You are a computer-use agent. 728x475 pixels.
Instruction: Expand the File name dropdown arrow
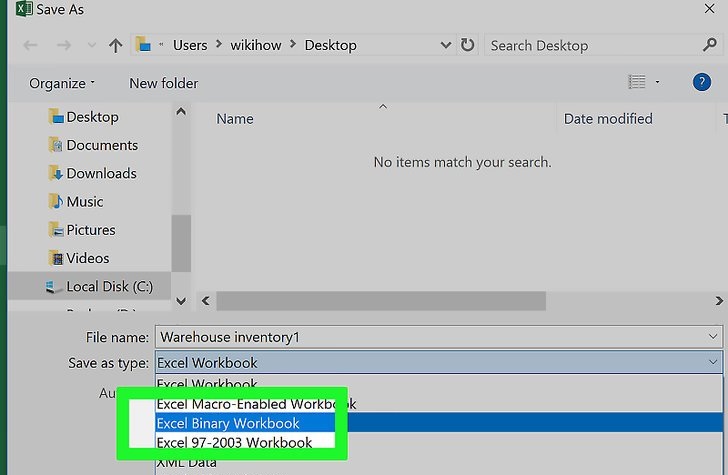pyautogui.click(x=713, y=337)
